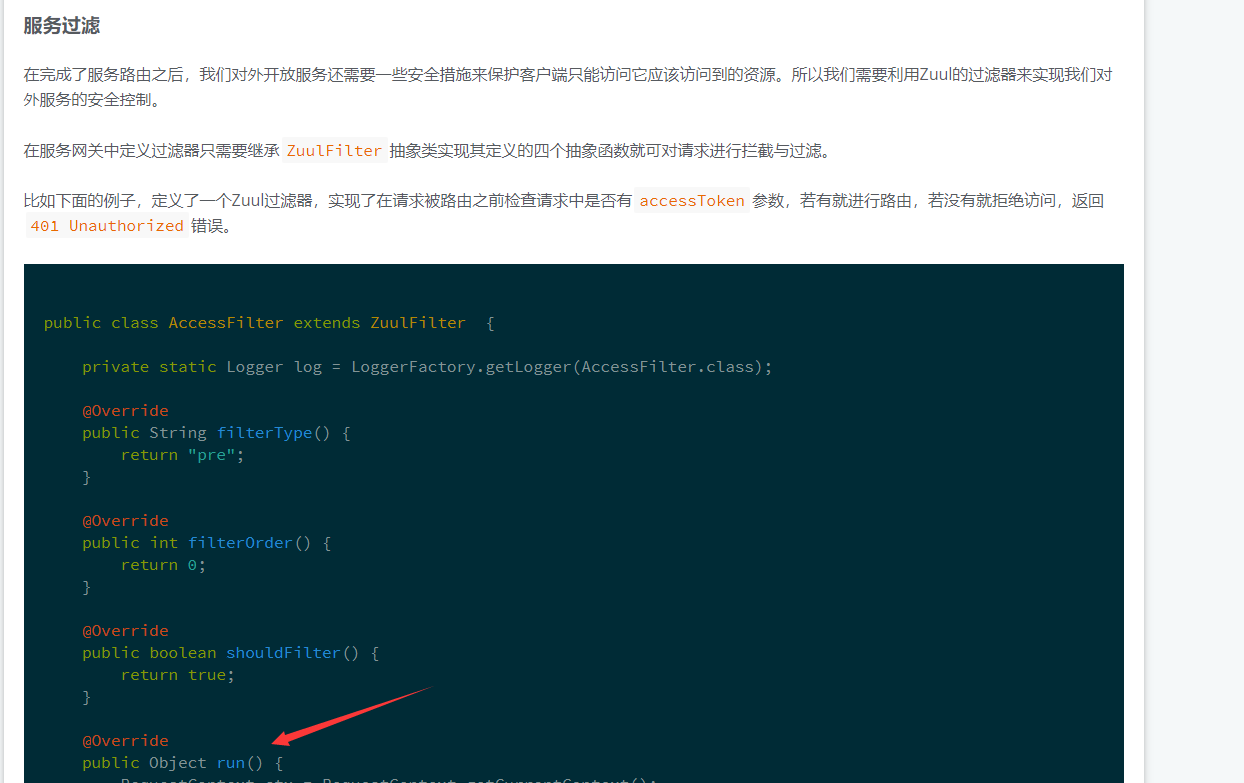Click the line 'public String filterType() {'
The height and width of the screenshot is (783, 1244).
pyautogui.click(x=216, y=433)
